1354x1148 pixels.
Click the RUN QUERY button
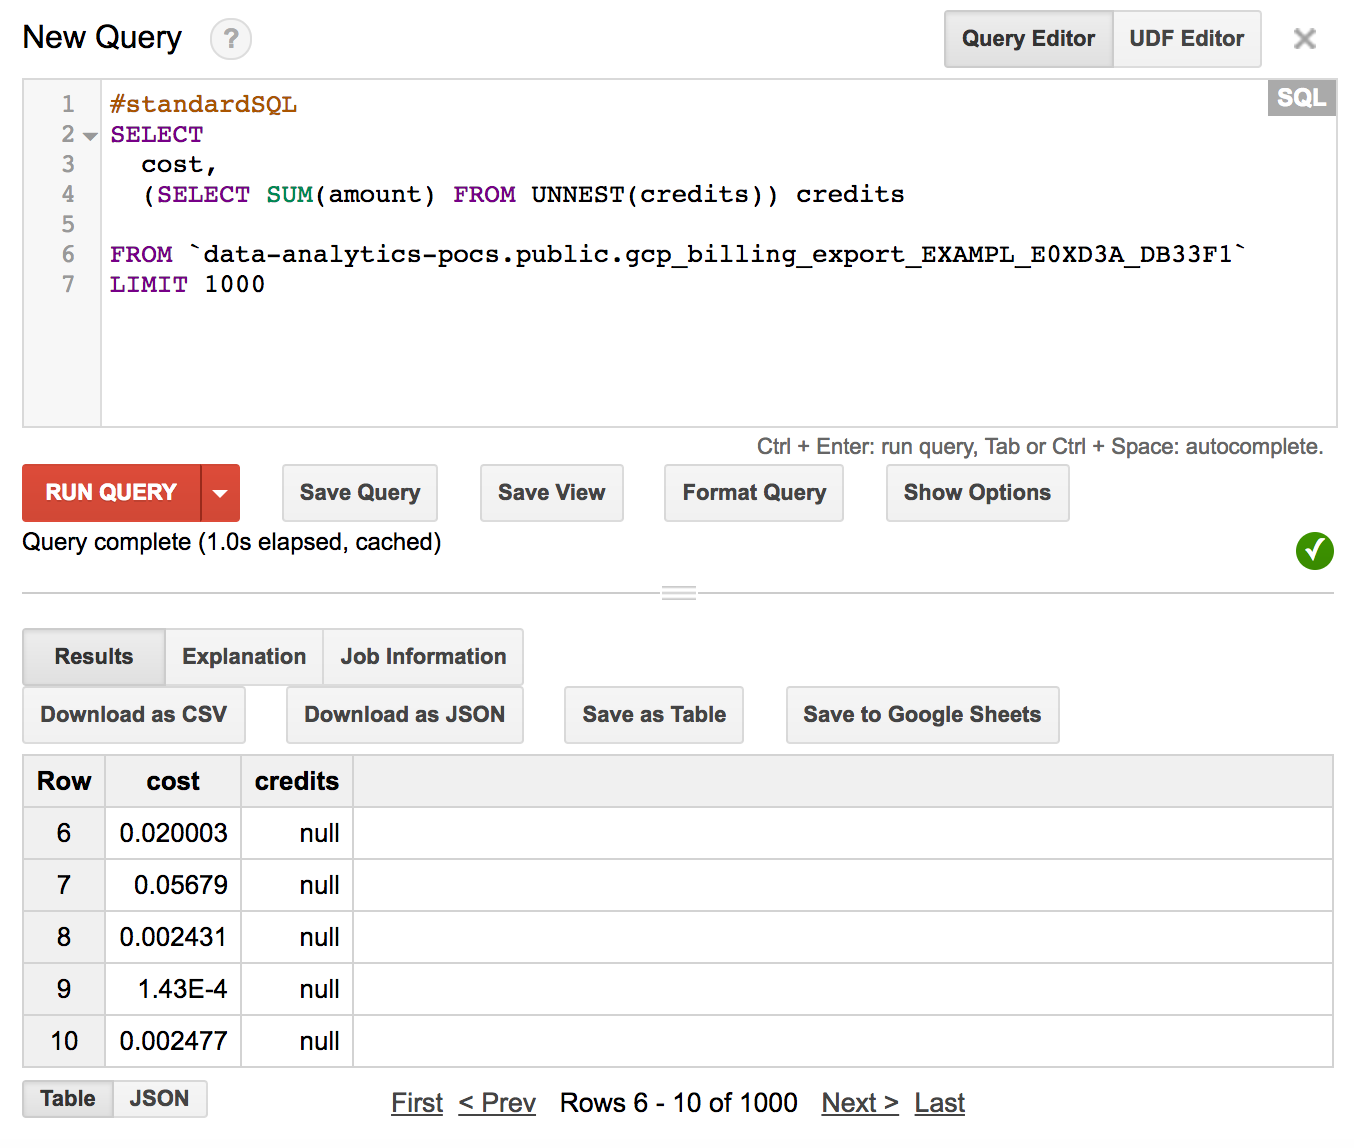(x=111, y=493)
